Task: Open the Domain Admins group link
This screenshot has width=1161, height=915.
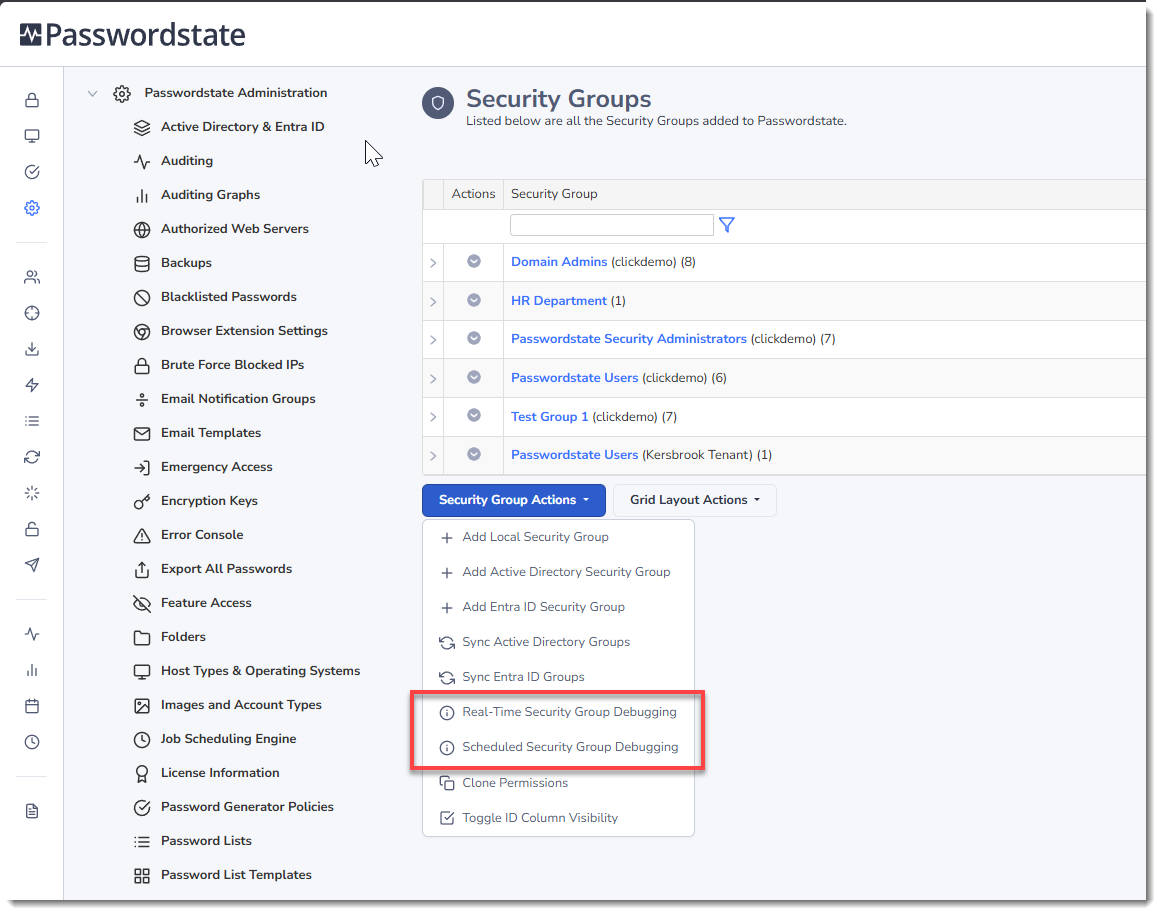Action: tap(559, 262)
